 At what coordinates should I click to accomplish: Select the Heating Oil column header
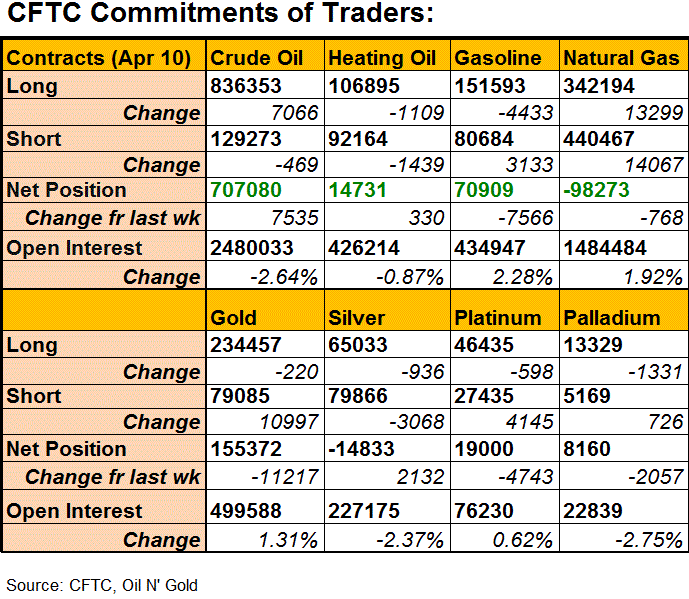pyautogui.click(x=382, y=57)
